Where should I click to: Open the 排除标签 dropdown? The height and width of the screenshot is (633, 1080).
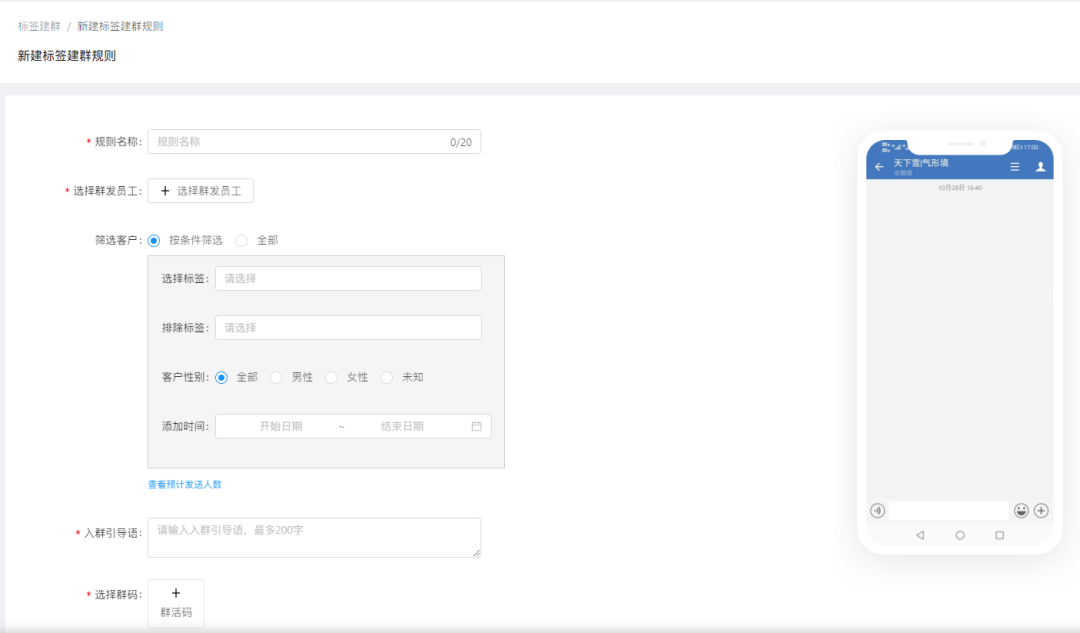coord(349,328)
